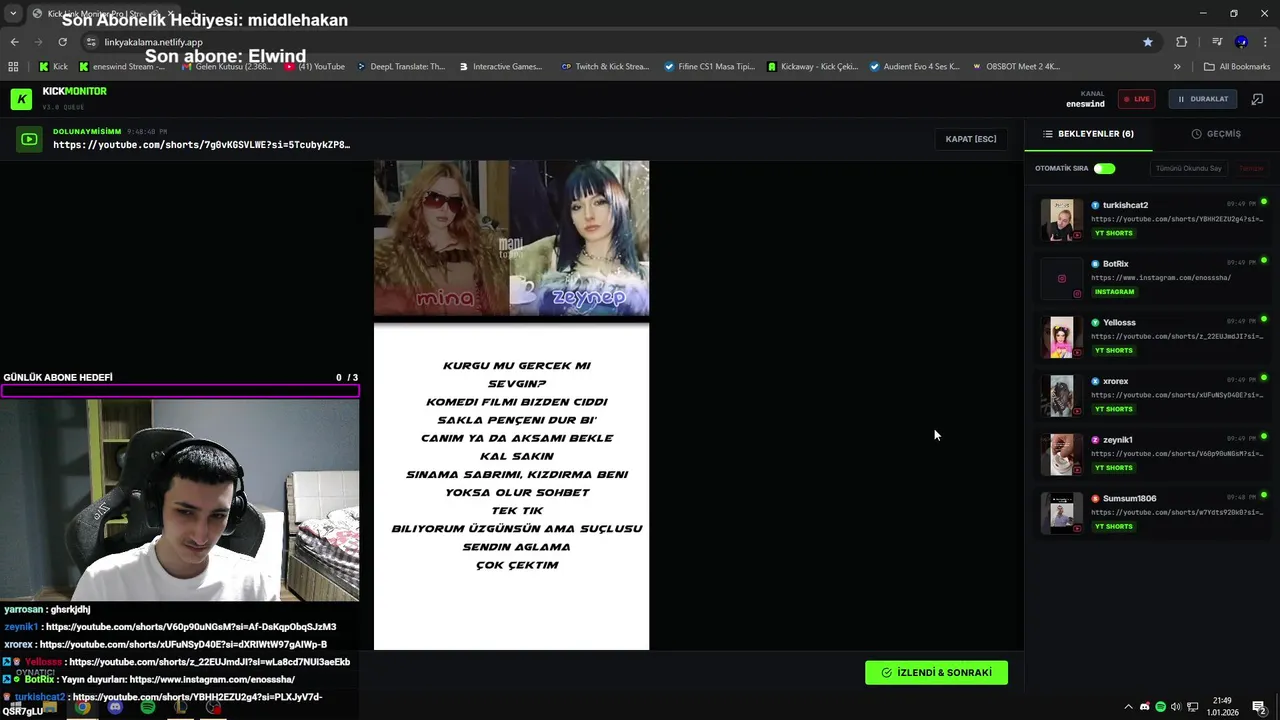Viewport: 1280px width, 720px height.
Task: Open the Kickaway bookmark
Action: pos(813,67)
